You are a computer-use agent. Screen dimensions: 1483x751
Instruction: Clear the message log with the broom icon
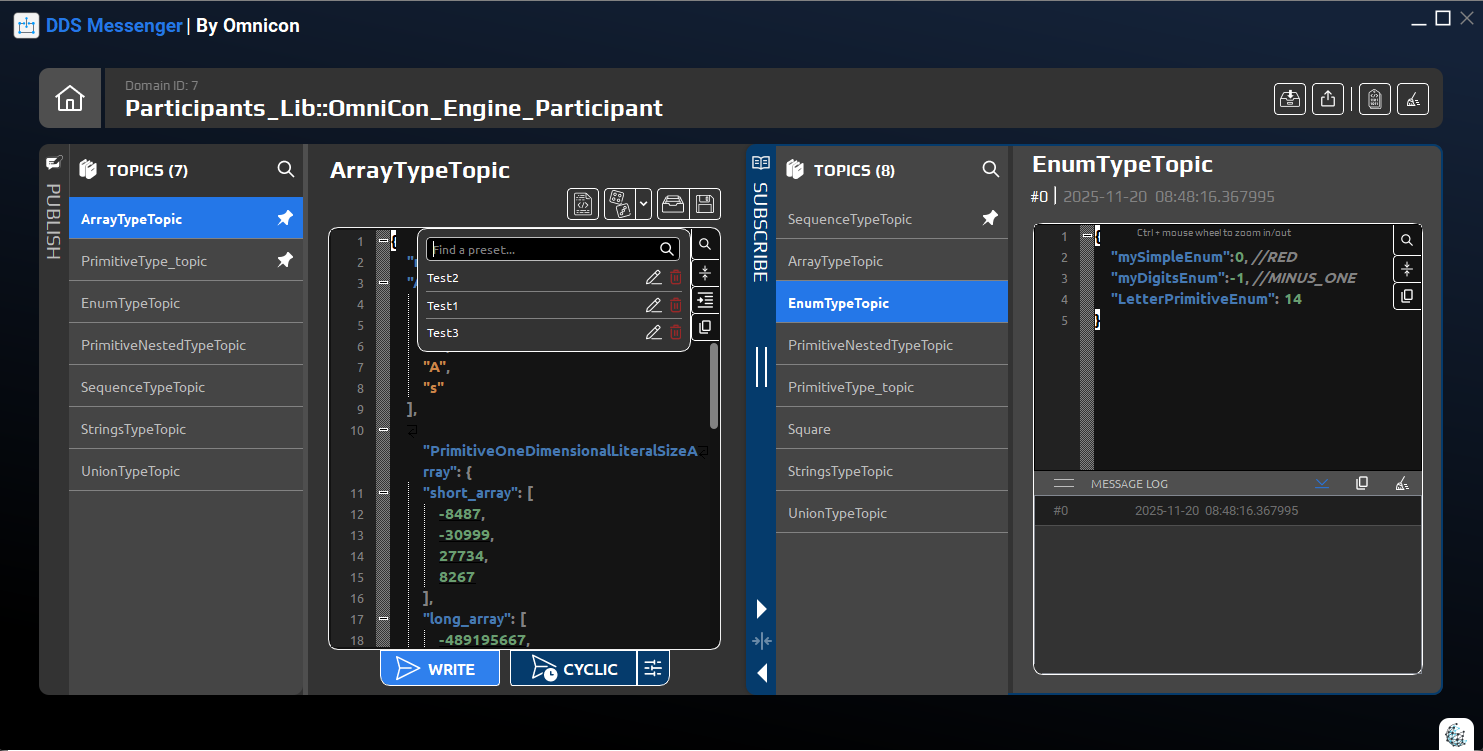coord(1402,483)
